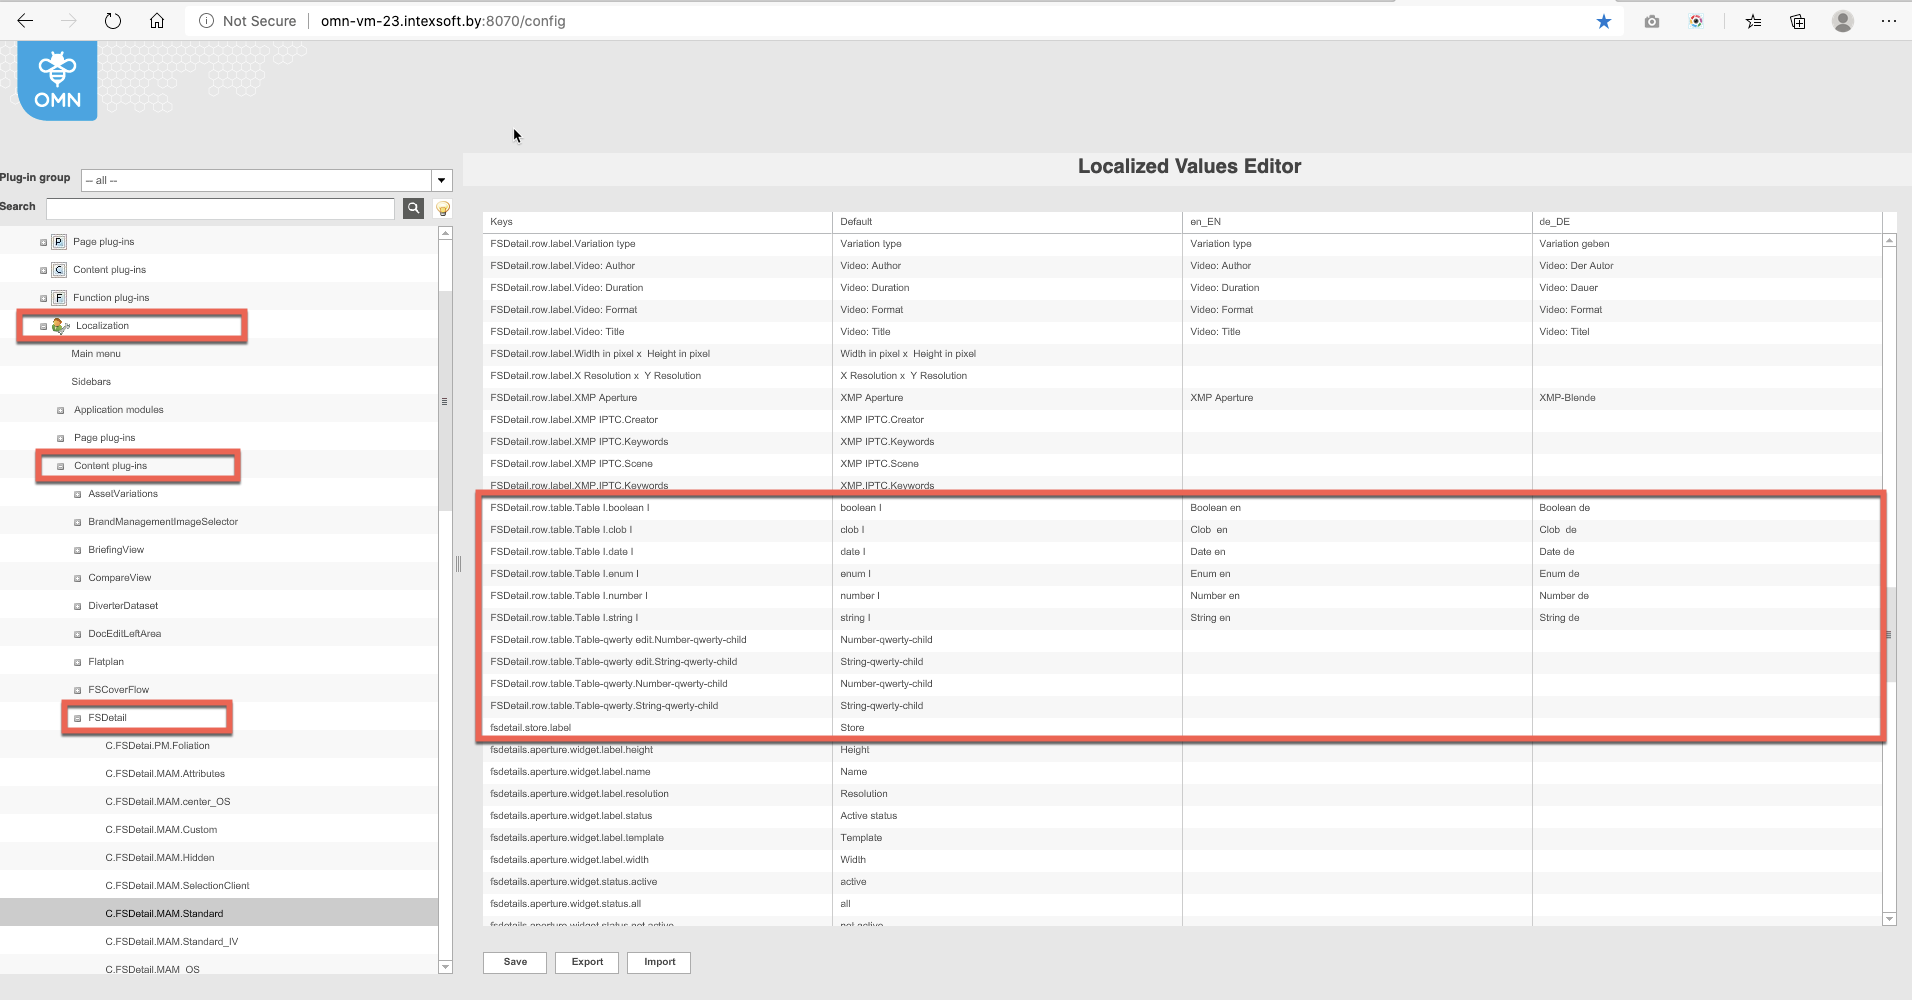Click the Page plug-ins 'P' icon
Screen dimensions: 1912x1000
click(x=58, y=241)
